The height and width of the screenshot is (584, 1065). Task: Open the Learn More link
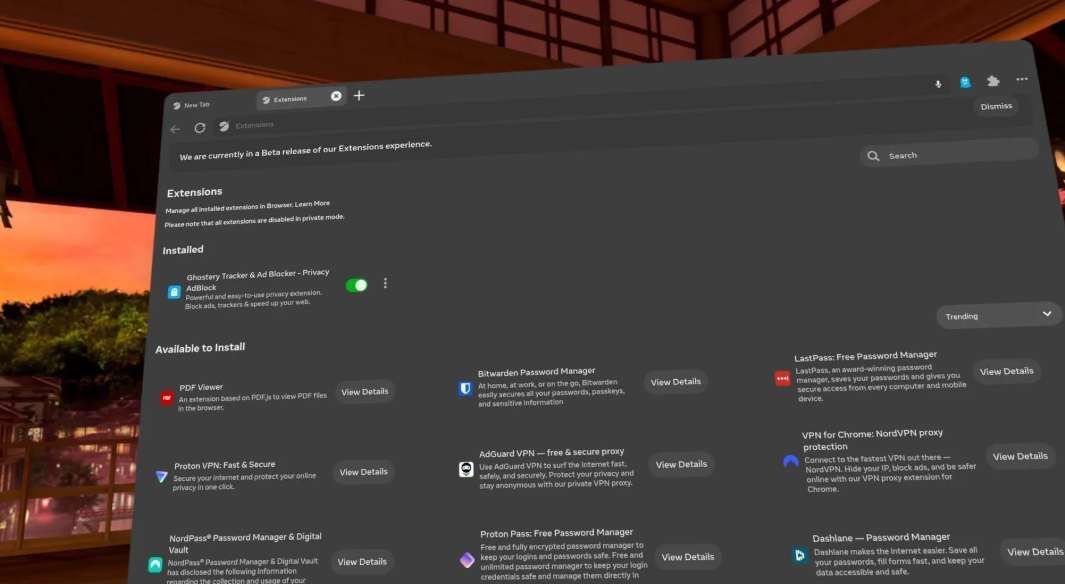coord(312,204)
